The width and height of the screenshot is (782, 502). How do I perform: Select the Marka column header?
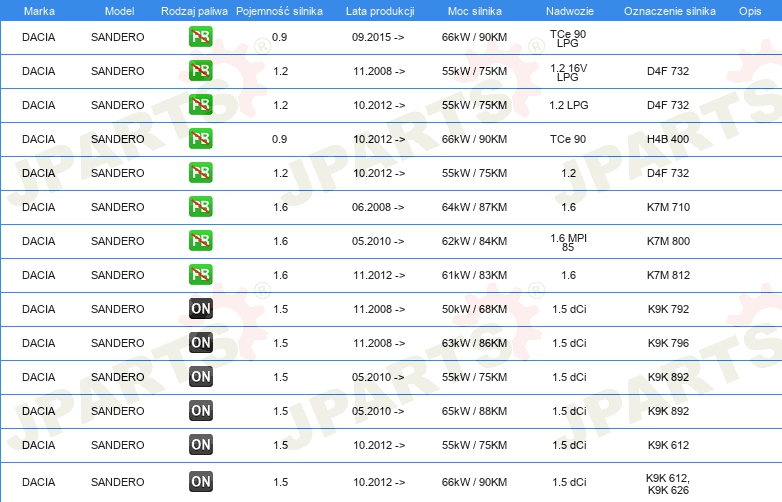[39, 11]
